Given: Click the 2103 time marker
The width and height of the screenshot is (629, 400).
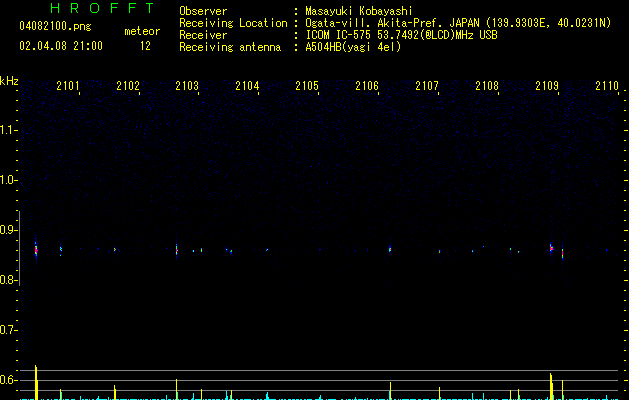Looking at the screenshot, I should pyautogui.click(x=187, y=86).
